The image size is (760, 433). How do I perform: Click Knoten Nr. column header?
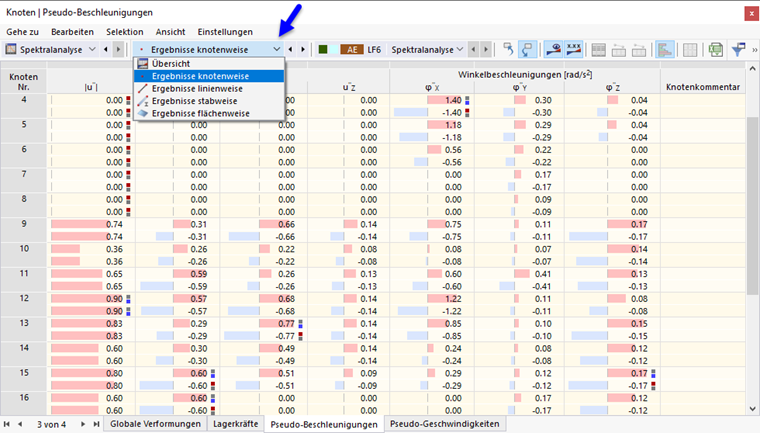click(x=23, y=81)
